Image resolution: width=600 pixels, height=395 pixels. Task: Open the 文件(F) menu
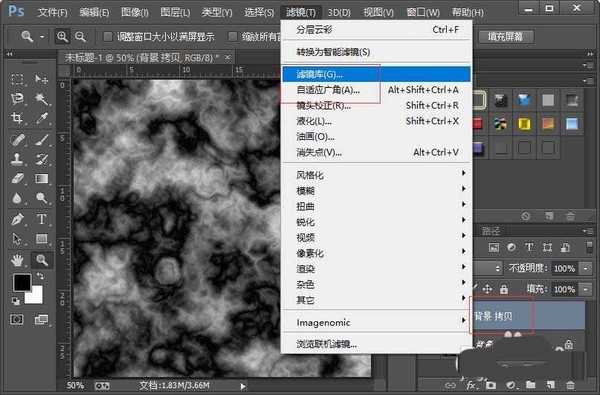click(52, 13)
